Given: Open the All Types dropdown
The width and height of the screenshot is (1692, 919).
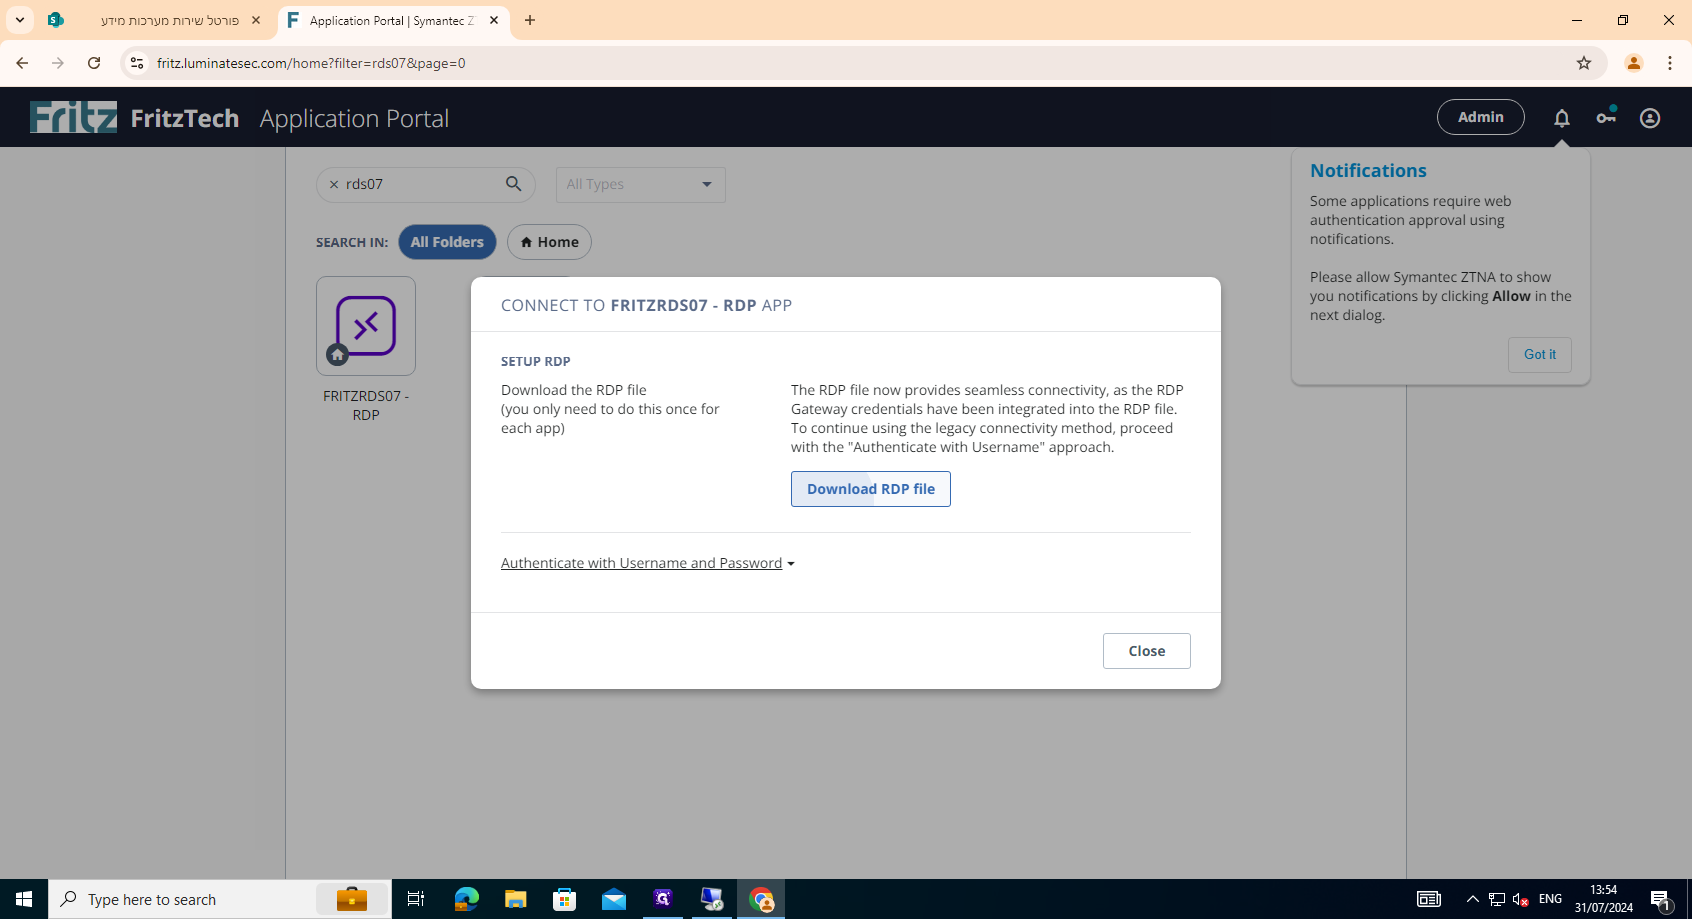Looking at the screenshot, I should coord(640,184).
